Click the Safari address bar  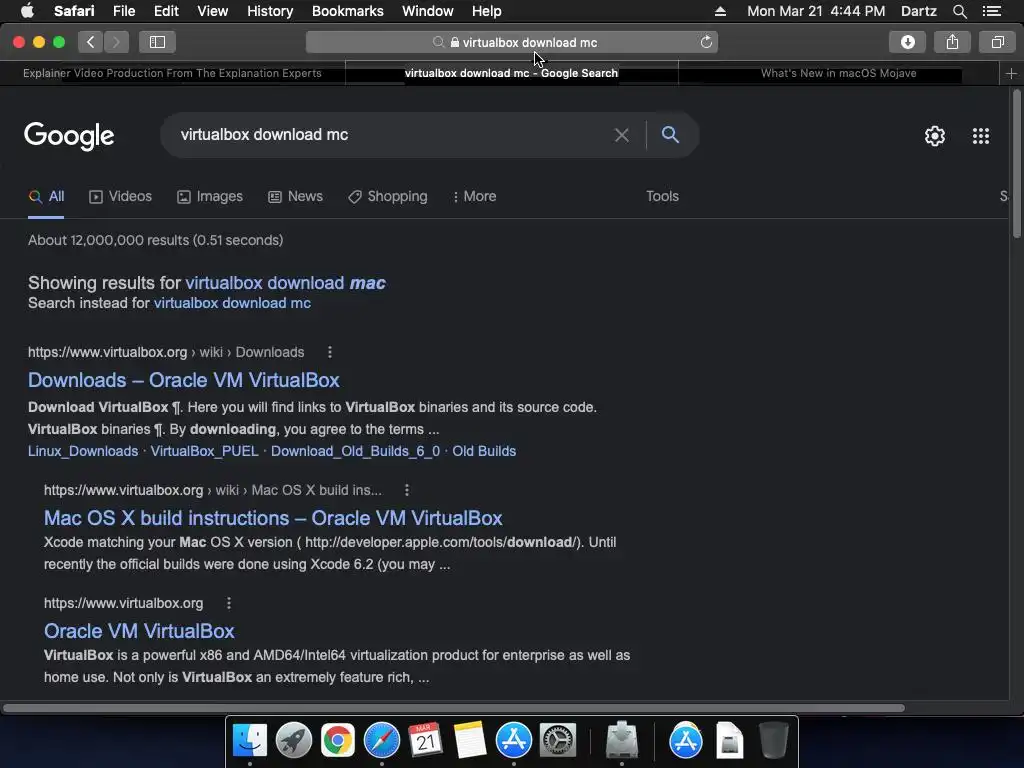512,42
